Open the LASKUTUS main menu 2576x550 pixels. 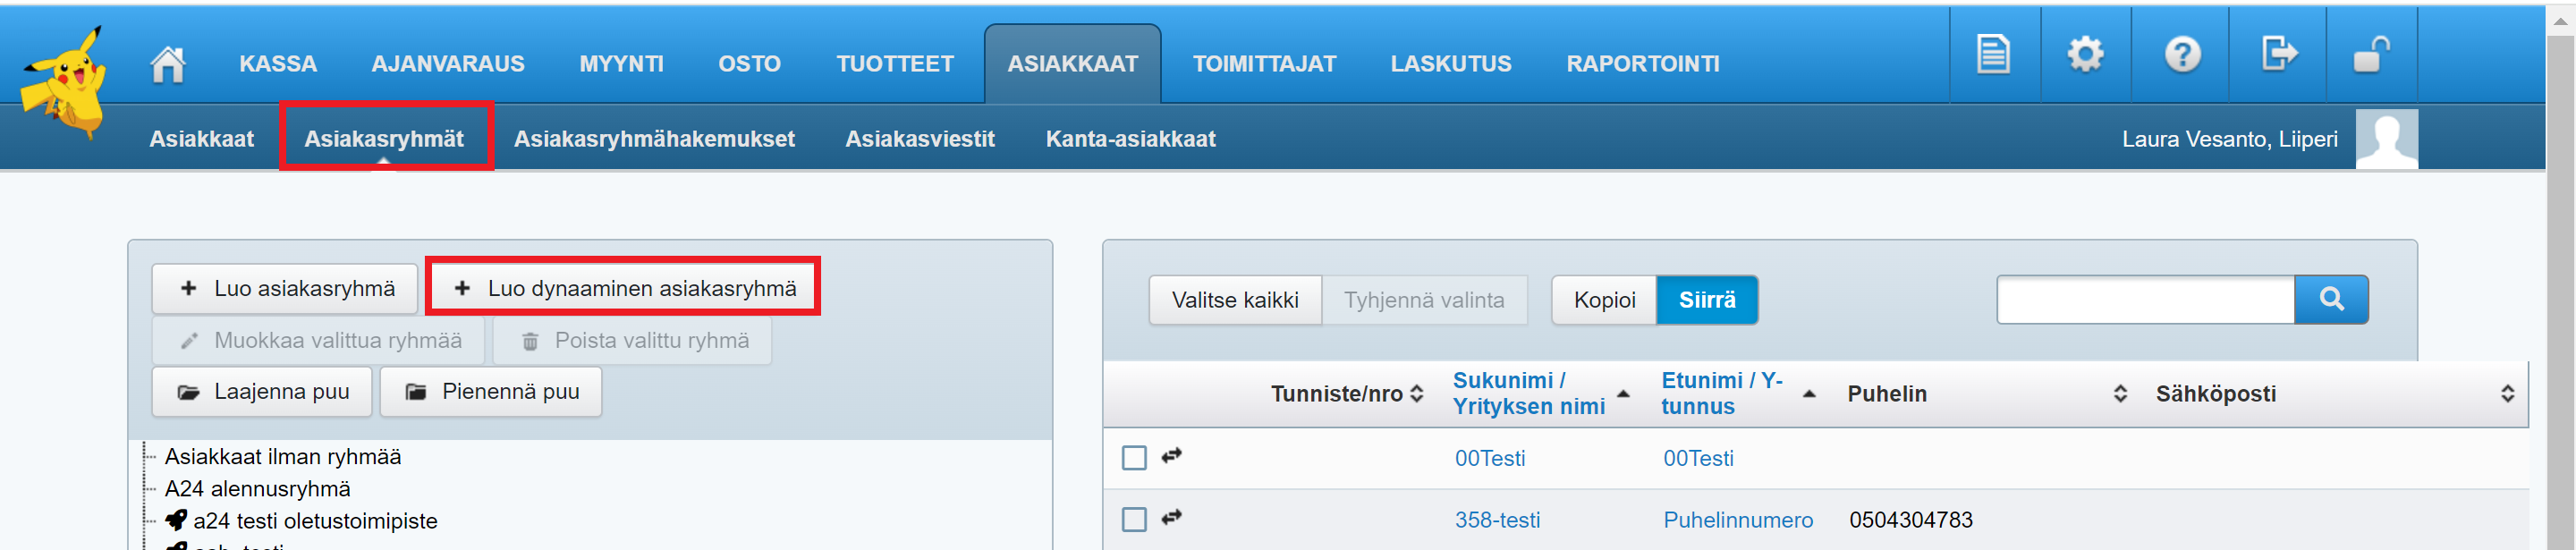click(x=1450, y=64)
